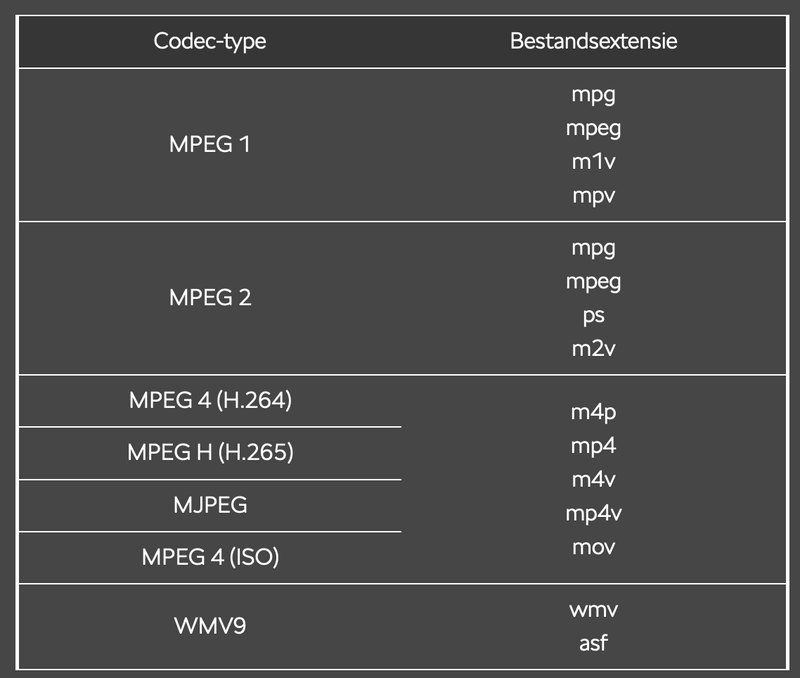
Task: Click the mp4v file extension text
Action: 593,514
